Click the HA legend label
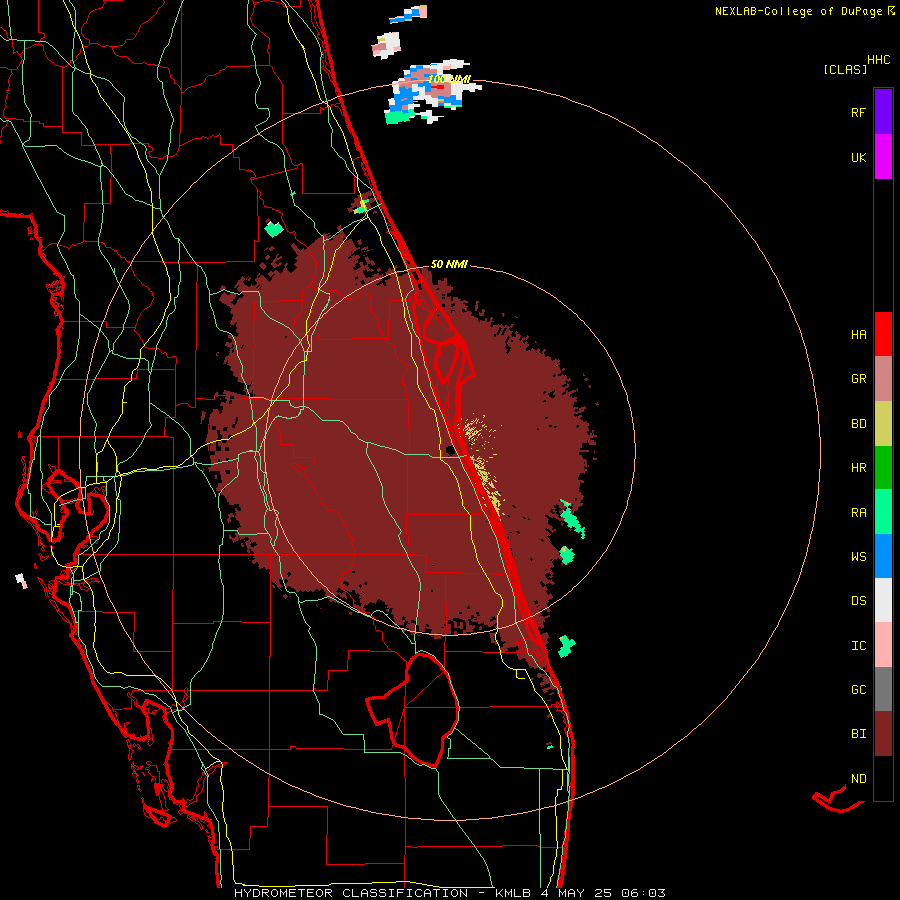 (858, 335)
